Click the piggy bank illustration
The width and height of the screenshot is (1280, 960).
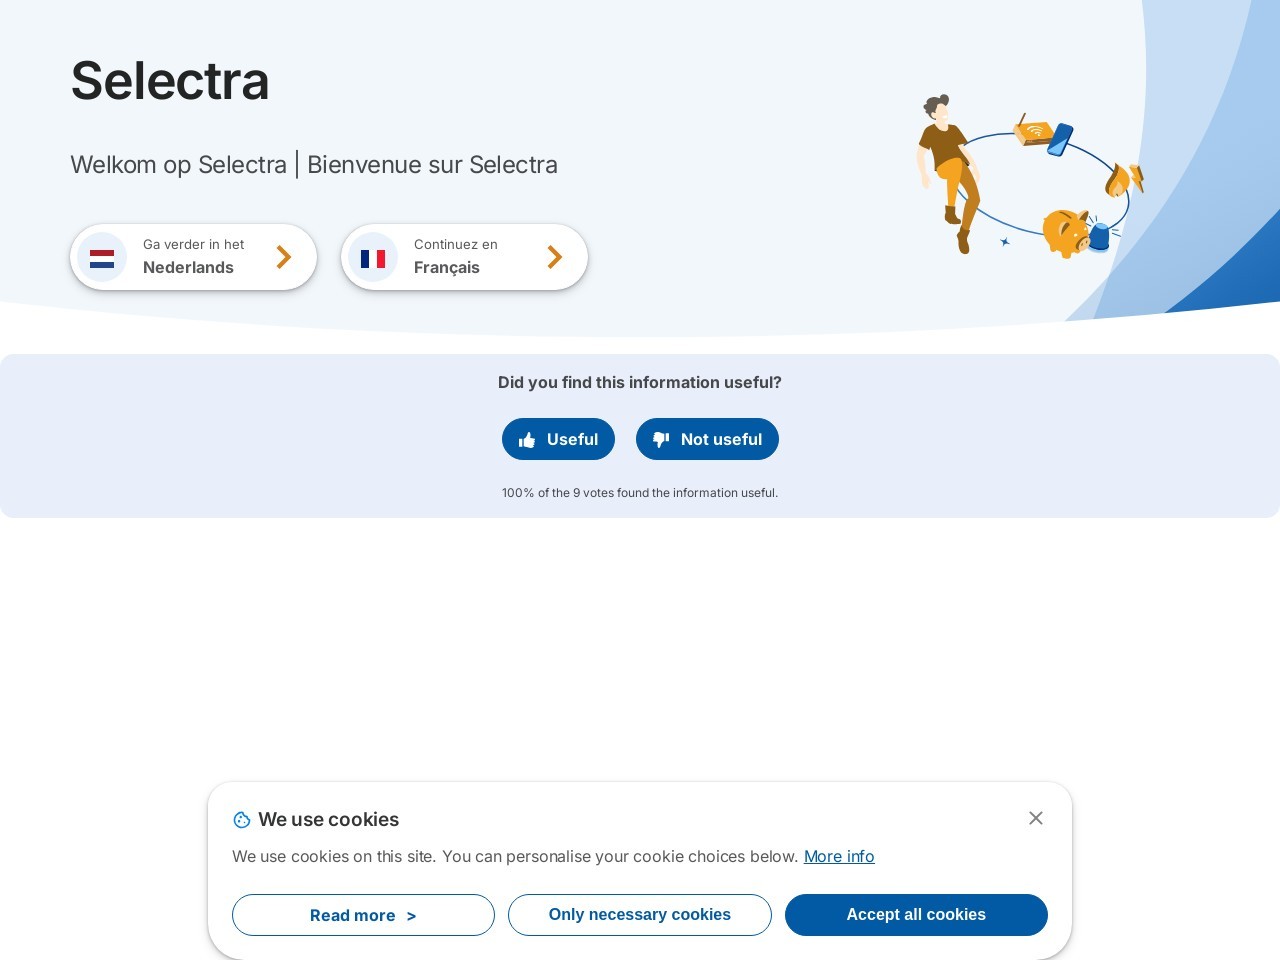coord(1066,233)
